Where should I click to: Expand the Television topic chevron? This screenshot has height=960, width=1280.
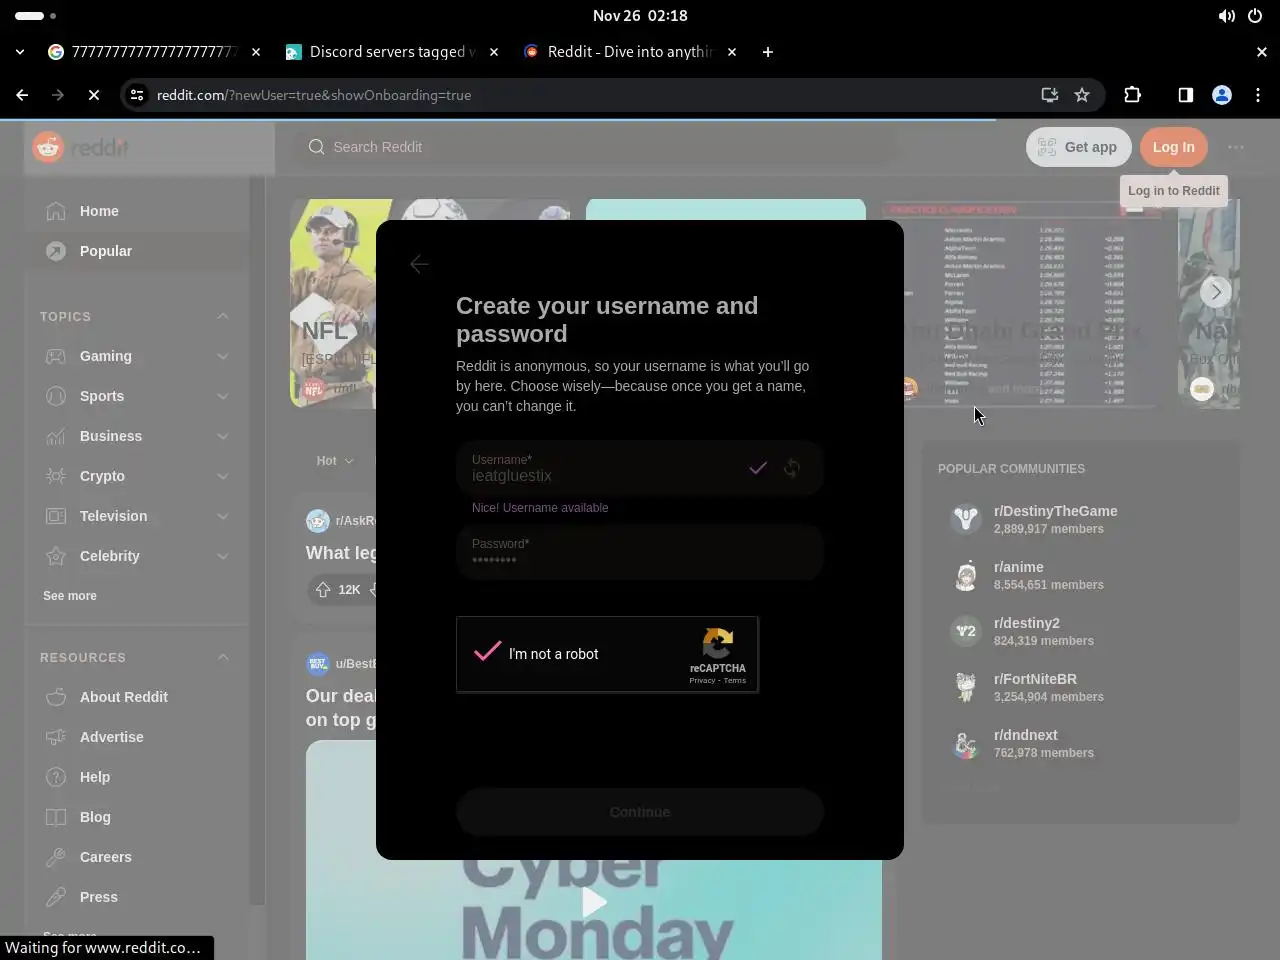(x=222, y=516)
